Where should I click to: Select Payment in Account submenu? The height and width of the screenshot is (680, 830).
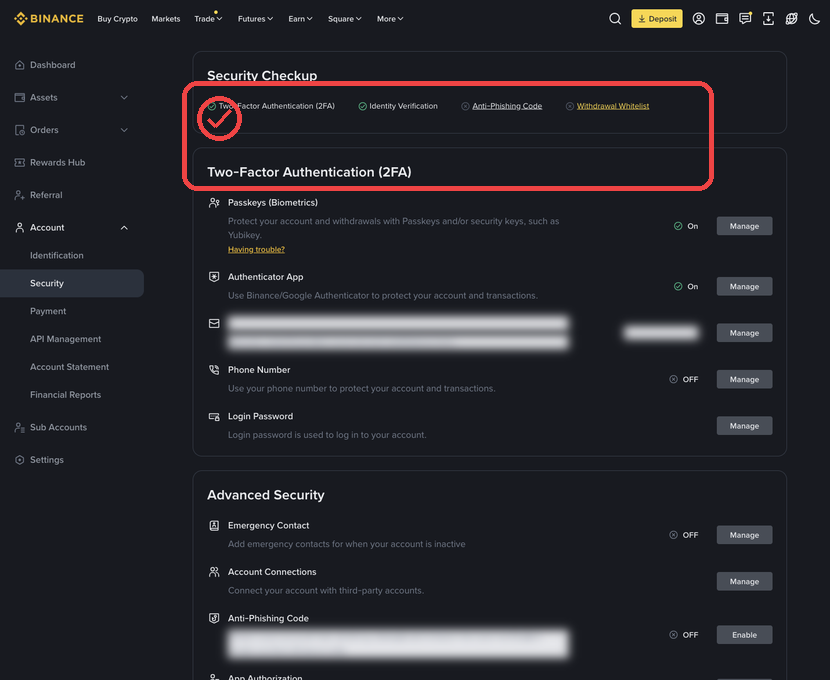pyautogui.click(x=48, y=311)
